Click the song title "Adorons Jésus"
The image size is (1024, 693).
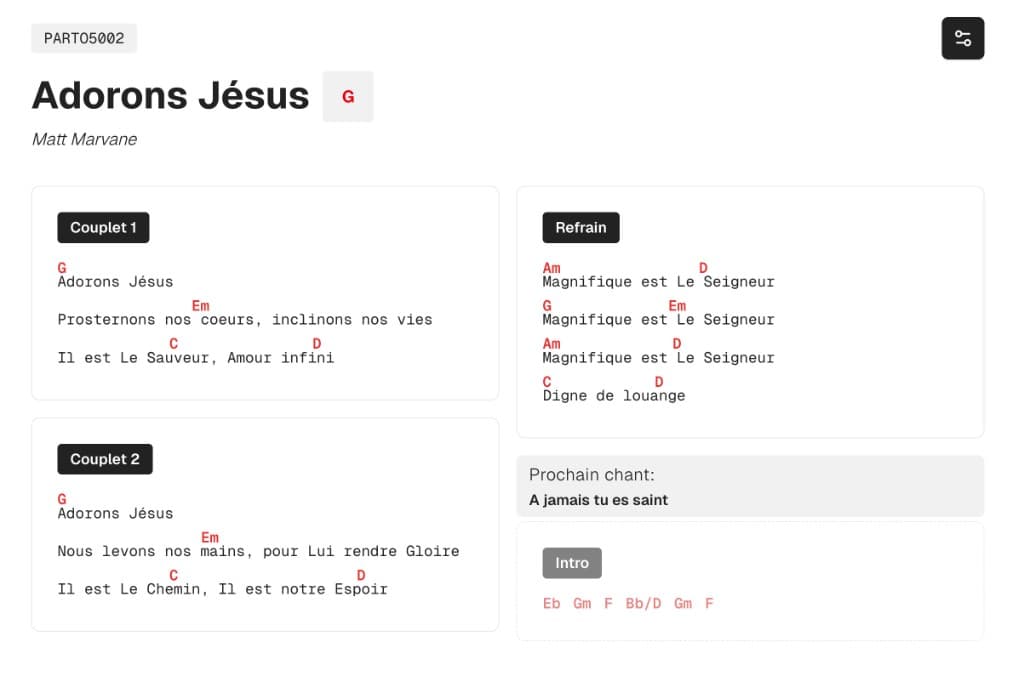pos(171,95)
